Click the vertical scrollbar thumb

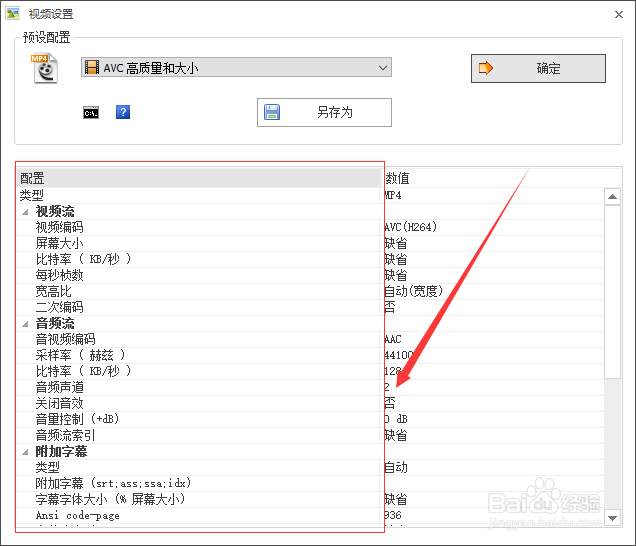coord(612,292)
